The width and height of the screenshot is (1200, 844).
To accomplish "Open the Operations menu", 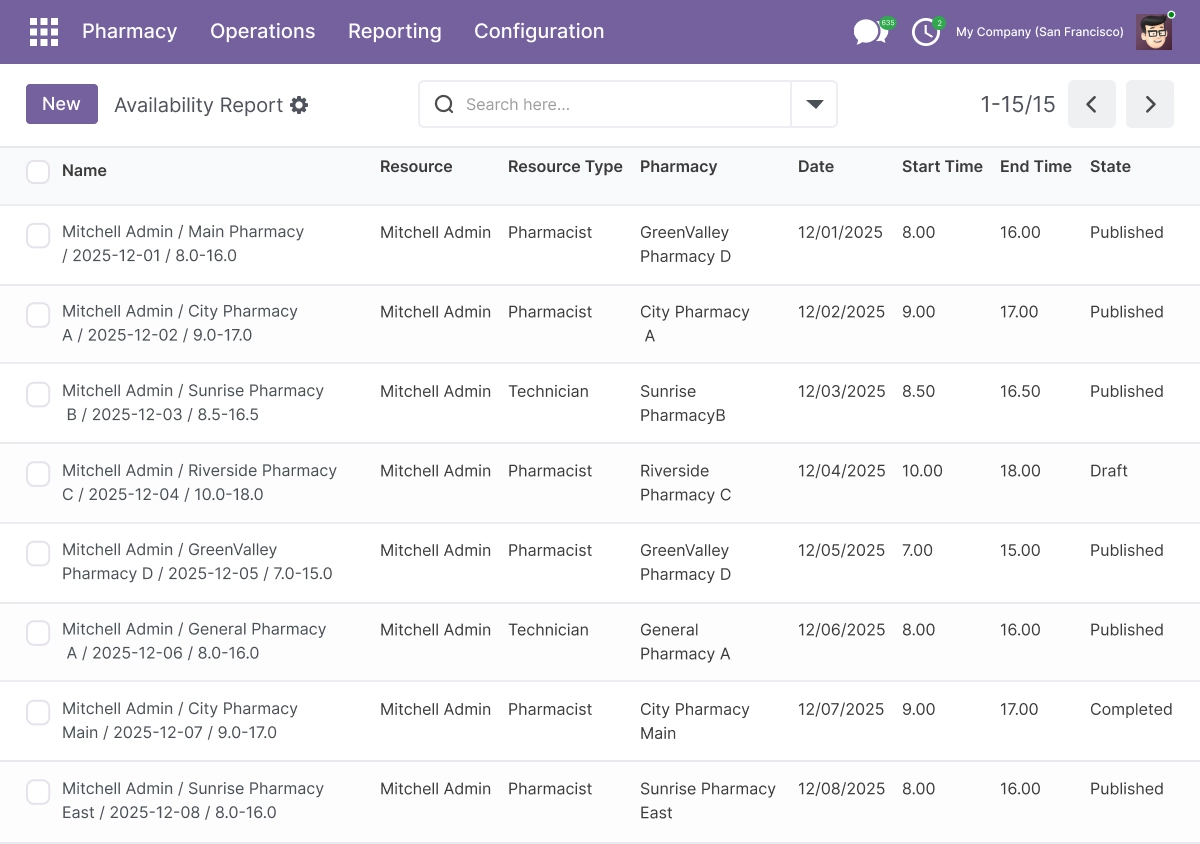I will coord(263,32).
